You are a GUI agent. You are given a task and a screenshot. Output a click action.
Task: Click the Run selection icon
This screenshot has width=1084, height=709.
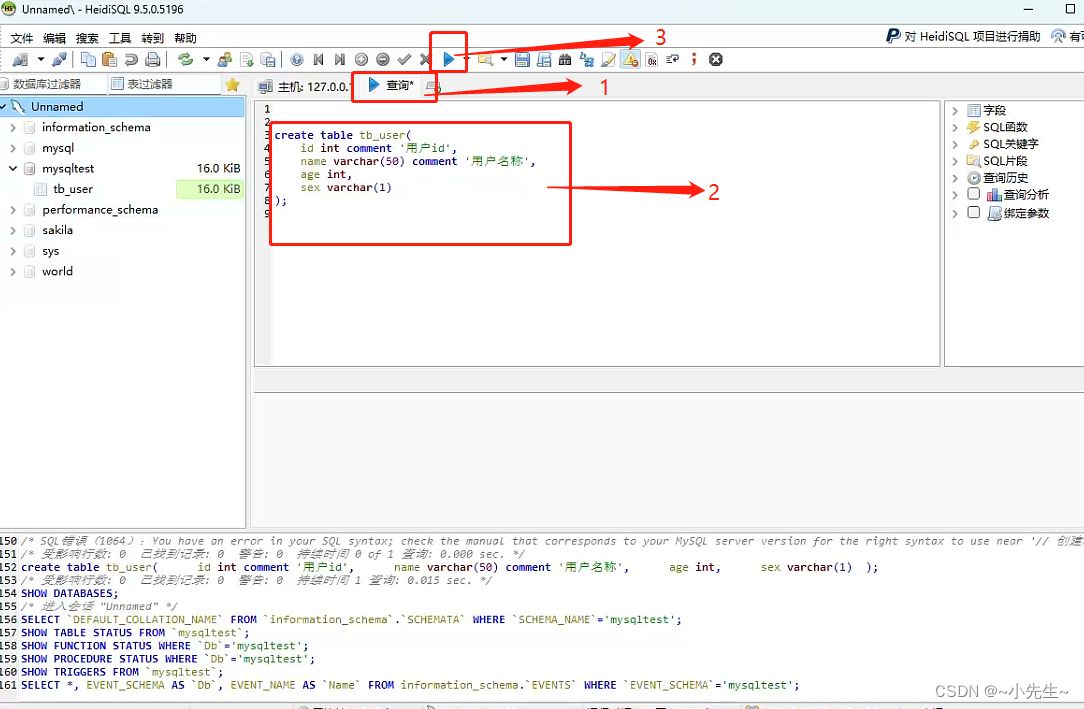pyautogui.click(x=486, y=60)
